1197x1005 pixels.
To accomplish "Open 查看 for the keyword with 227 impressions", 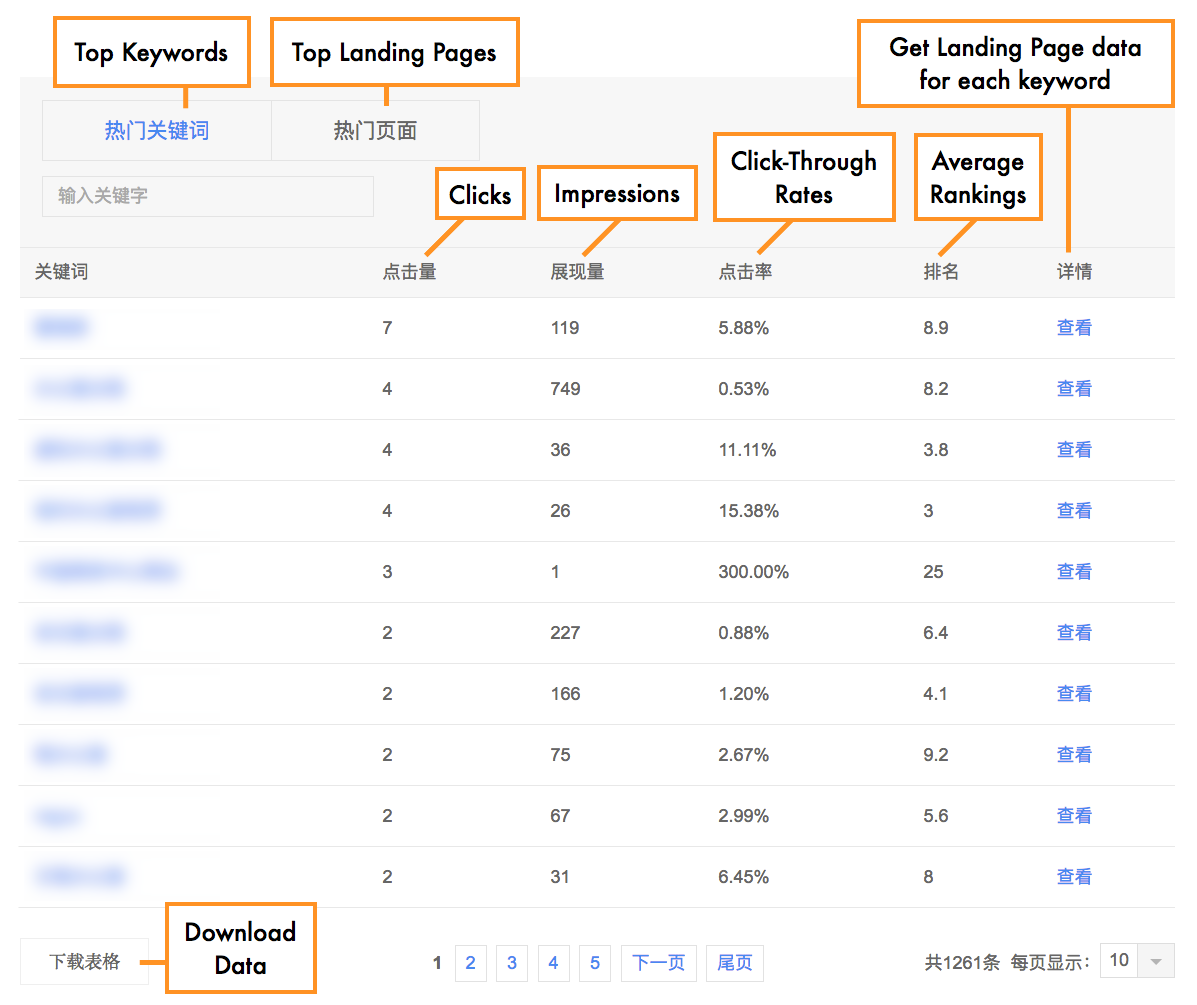I will click(1073, 632).
